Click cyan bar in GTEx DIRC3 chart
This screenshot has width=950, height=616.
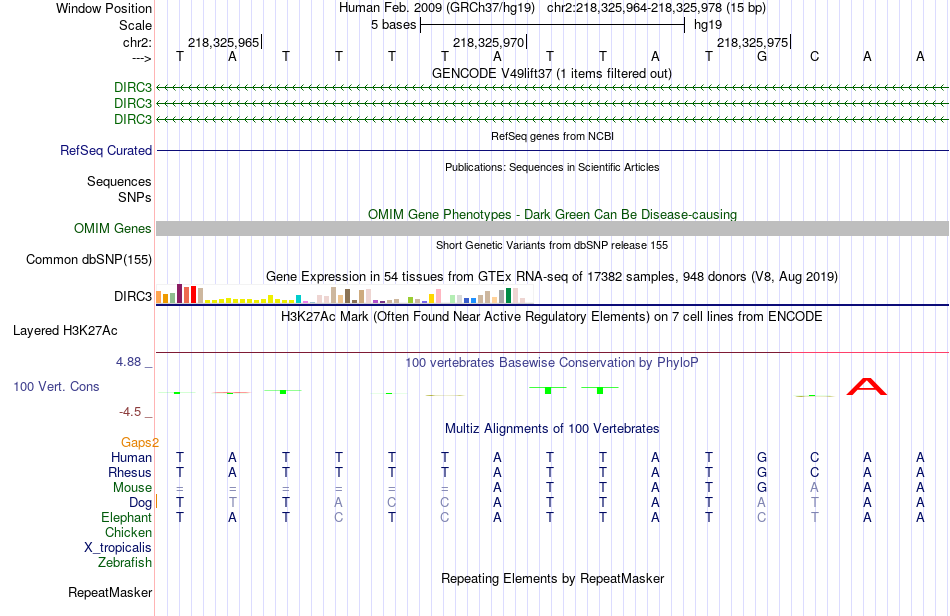(x=298, y=299)
